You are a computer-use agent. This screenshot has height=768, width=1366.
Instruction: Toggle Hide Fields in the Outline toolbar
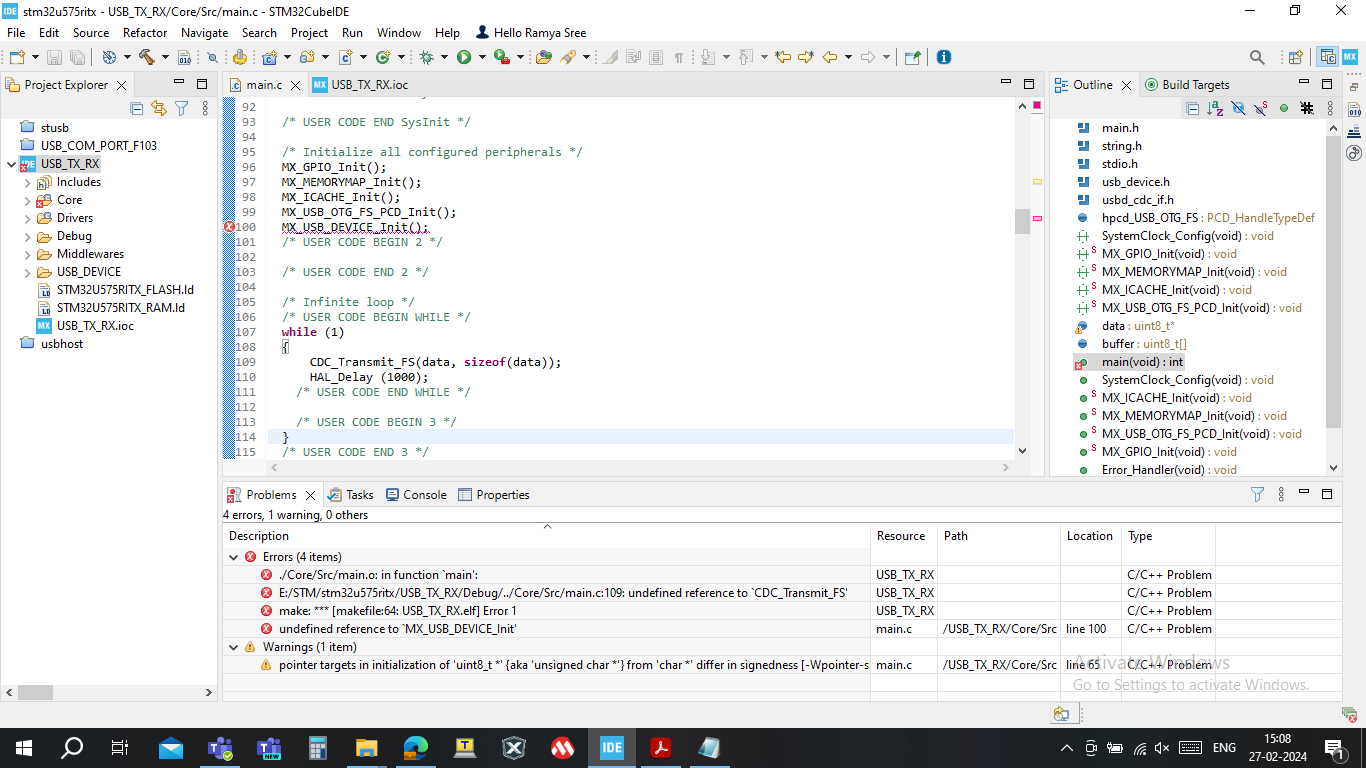(1238, 108)
